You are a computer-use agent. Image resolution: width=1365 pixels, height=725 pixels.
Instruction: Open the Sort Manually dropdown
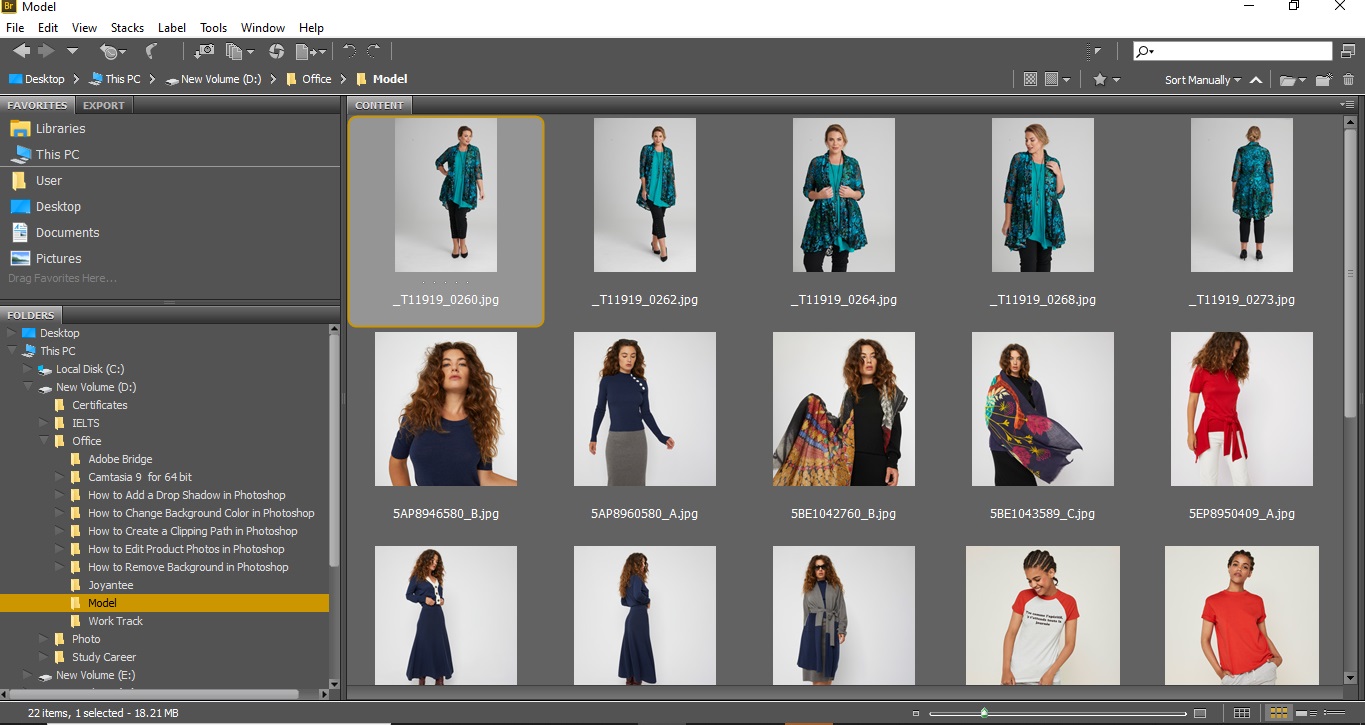click(x=1202, y=80)
